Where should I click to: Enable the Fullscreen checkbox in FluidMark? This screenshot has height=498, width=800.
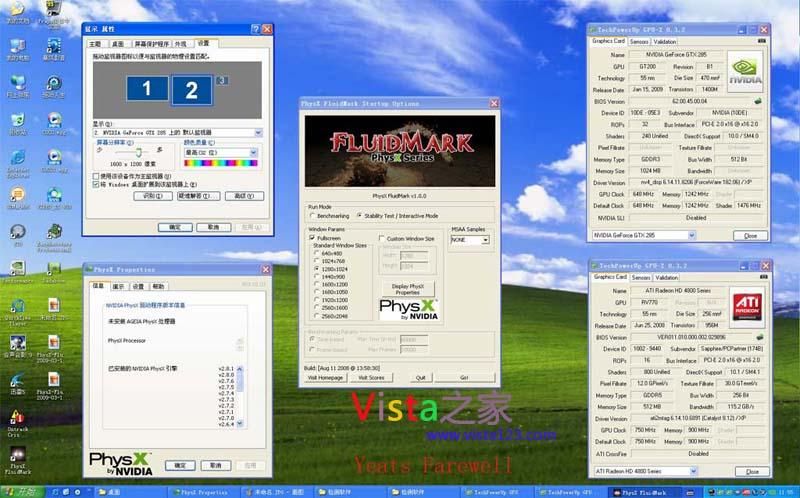(x=311, y=238)
